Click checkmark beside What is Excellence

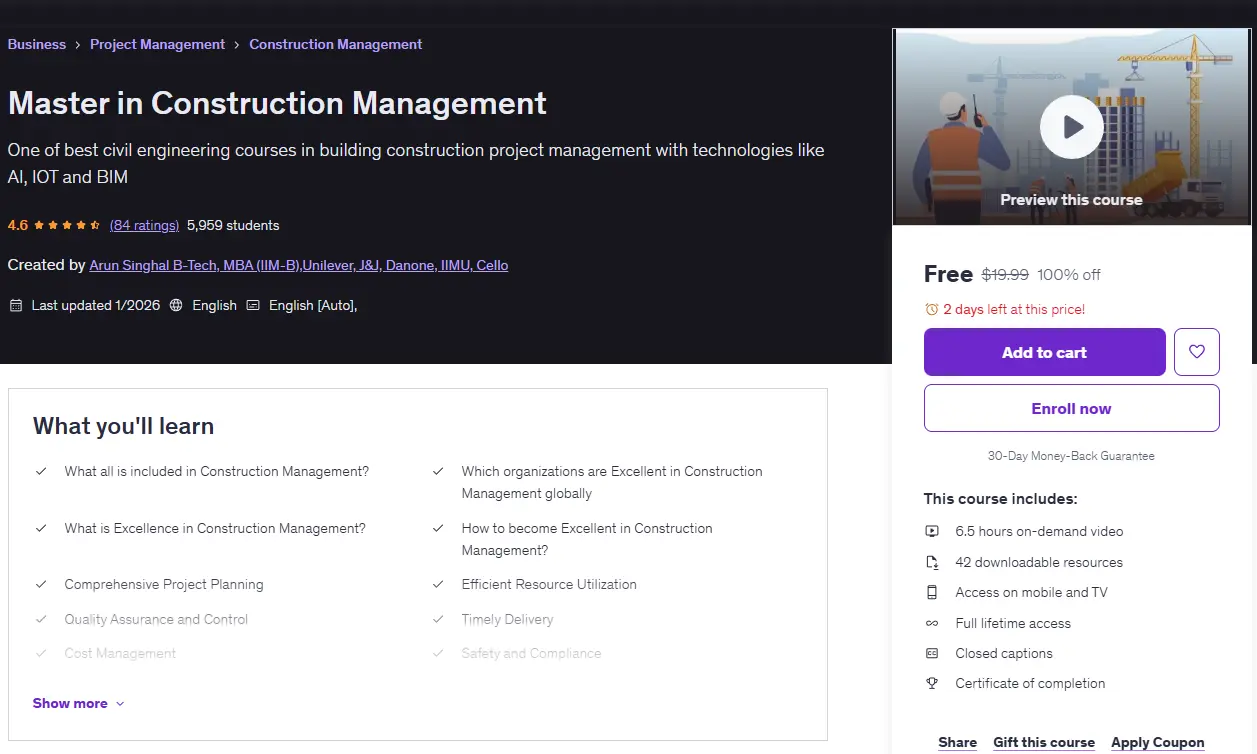coord(41,528)
